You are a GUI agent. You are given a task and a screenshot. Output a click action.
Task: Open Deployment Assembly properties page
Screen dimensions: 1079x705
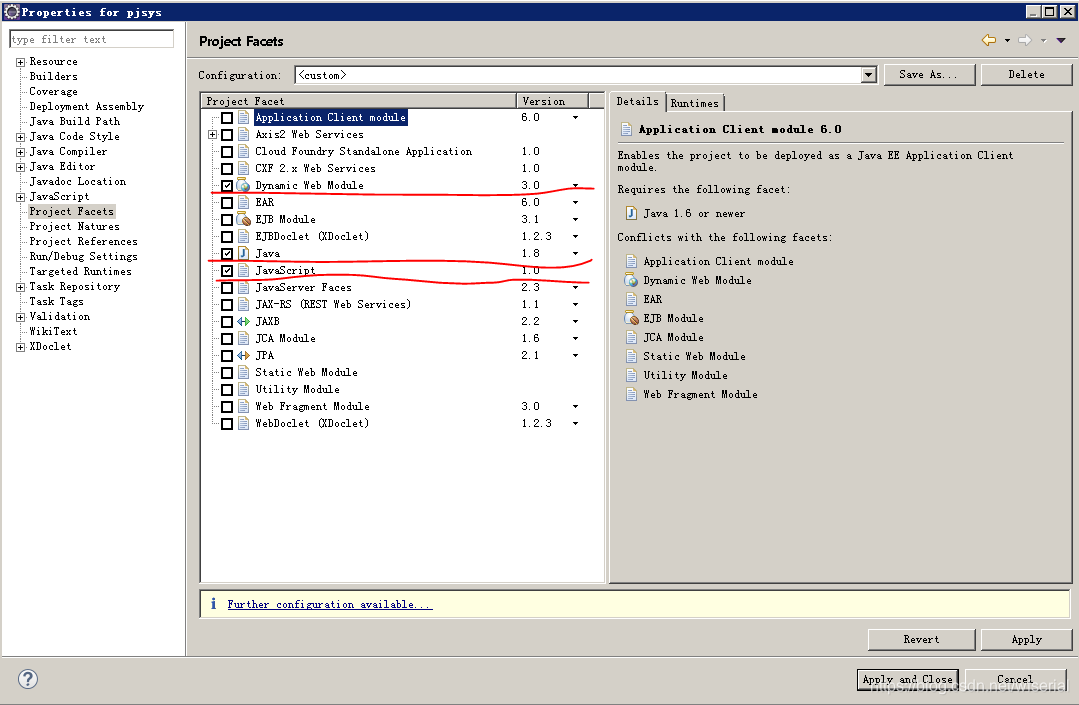[x=86, y=106]
